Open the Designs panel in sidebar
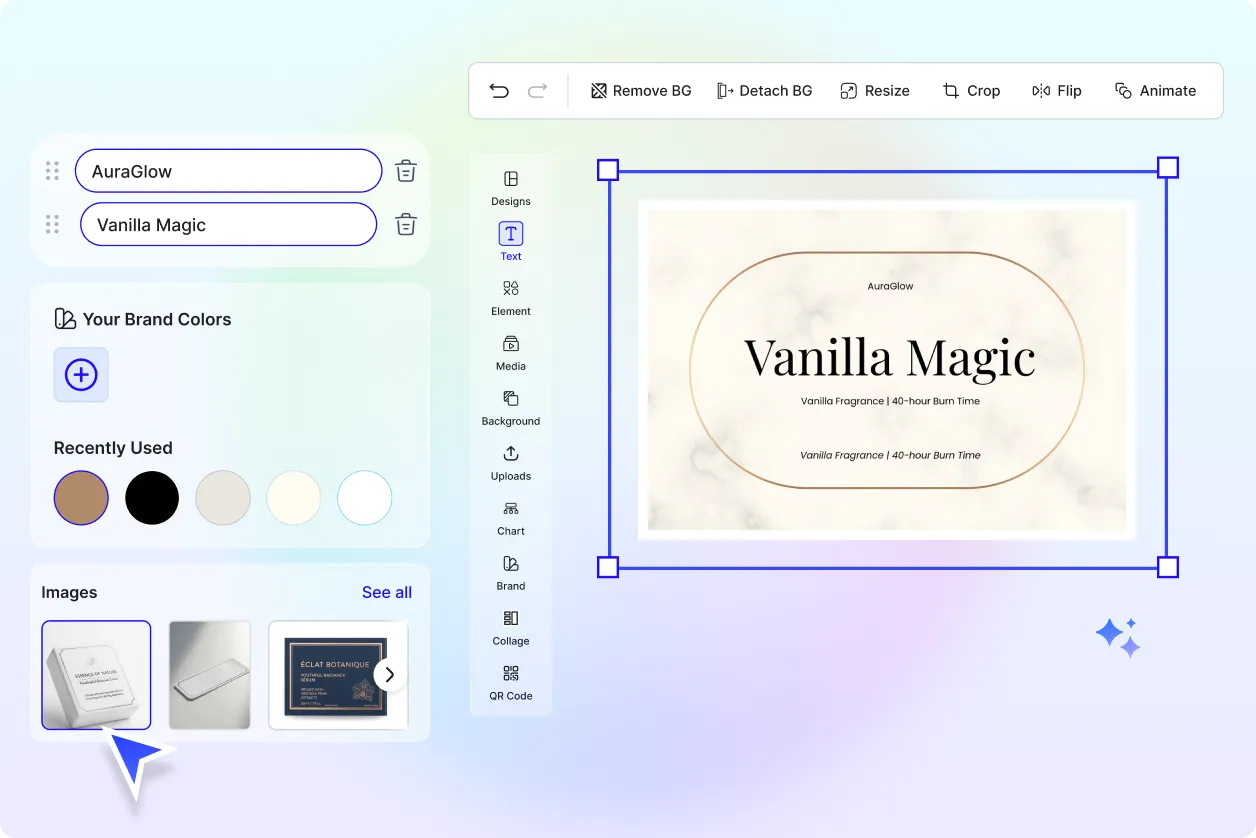The width and height of the screenshot is (1256, 838). [x=510, y=190]
